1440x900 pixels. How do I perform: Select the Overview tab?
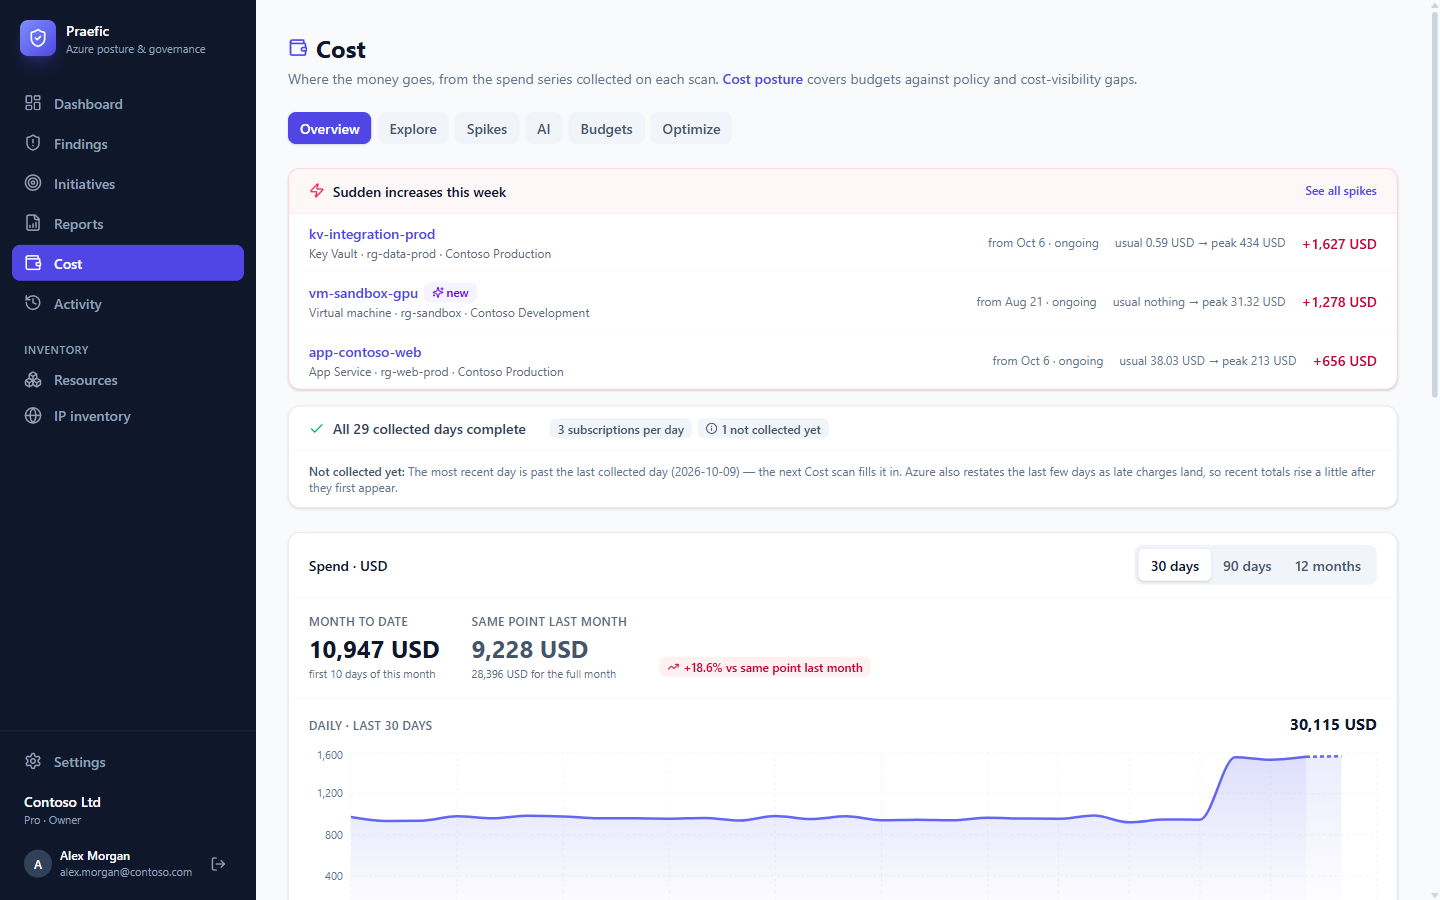click(330, 129)
